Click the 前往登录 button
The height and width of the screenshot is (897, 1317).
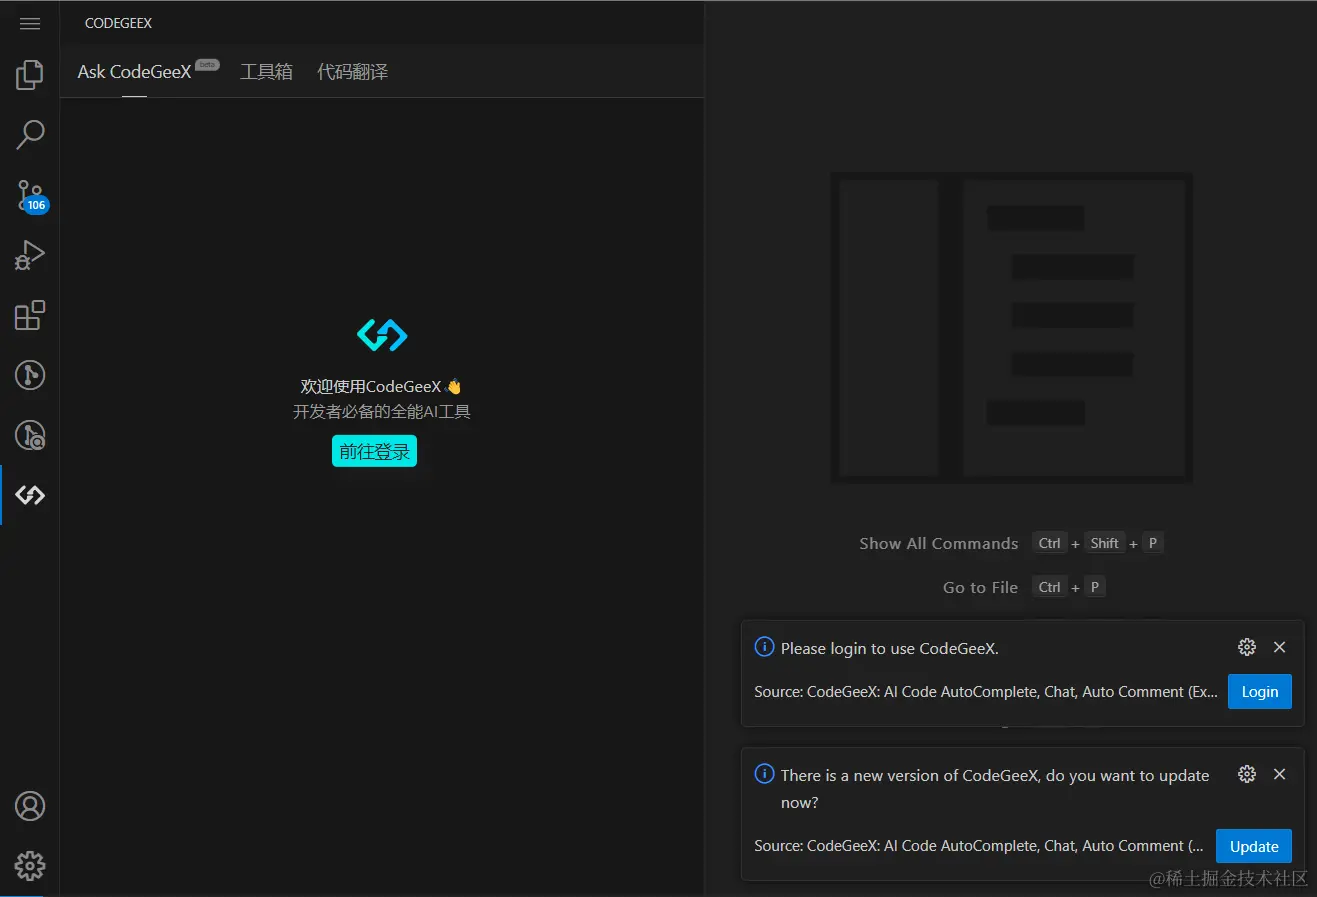click(374, 451)
